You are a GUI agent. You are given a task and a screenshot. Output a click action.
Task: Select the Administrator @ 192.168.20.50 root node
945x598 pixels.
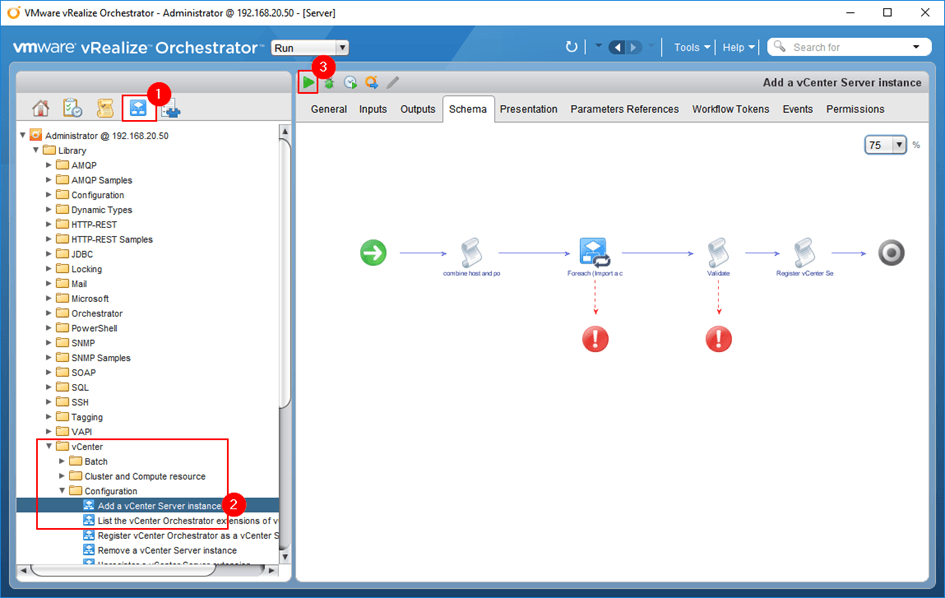tap(107, 136)
